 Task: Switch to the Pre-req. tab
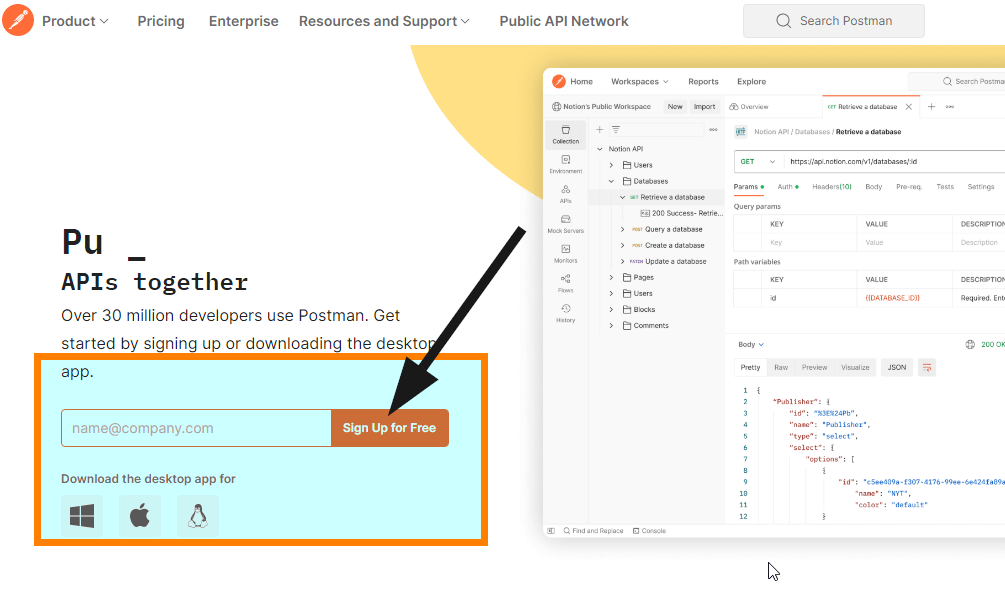(909, 186)
